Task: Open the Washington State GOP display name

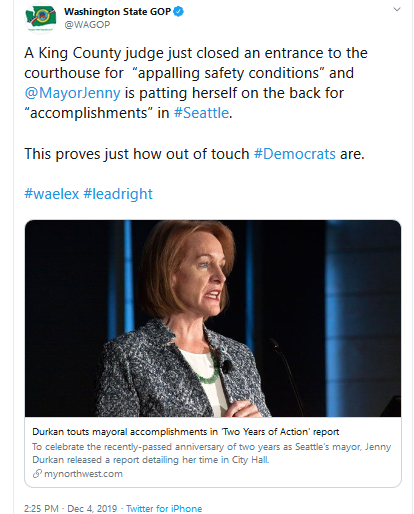Action: [x=117, y=12]
